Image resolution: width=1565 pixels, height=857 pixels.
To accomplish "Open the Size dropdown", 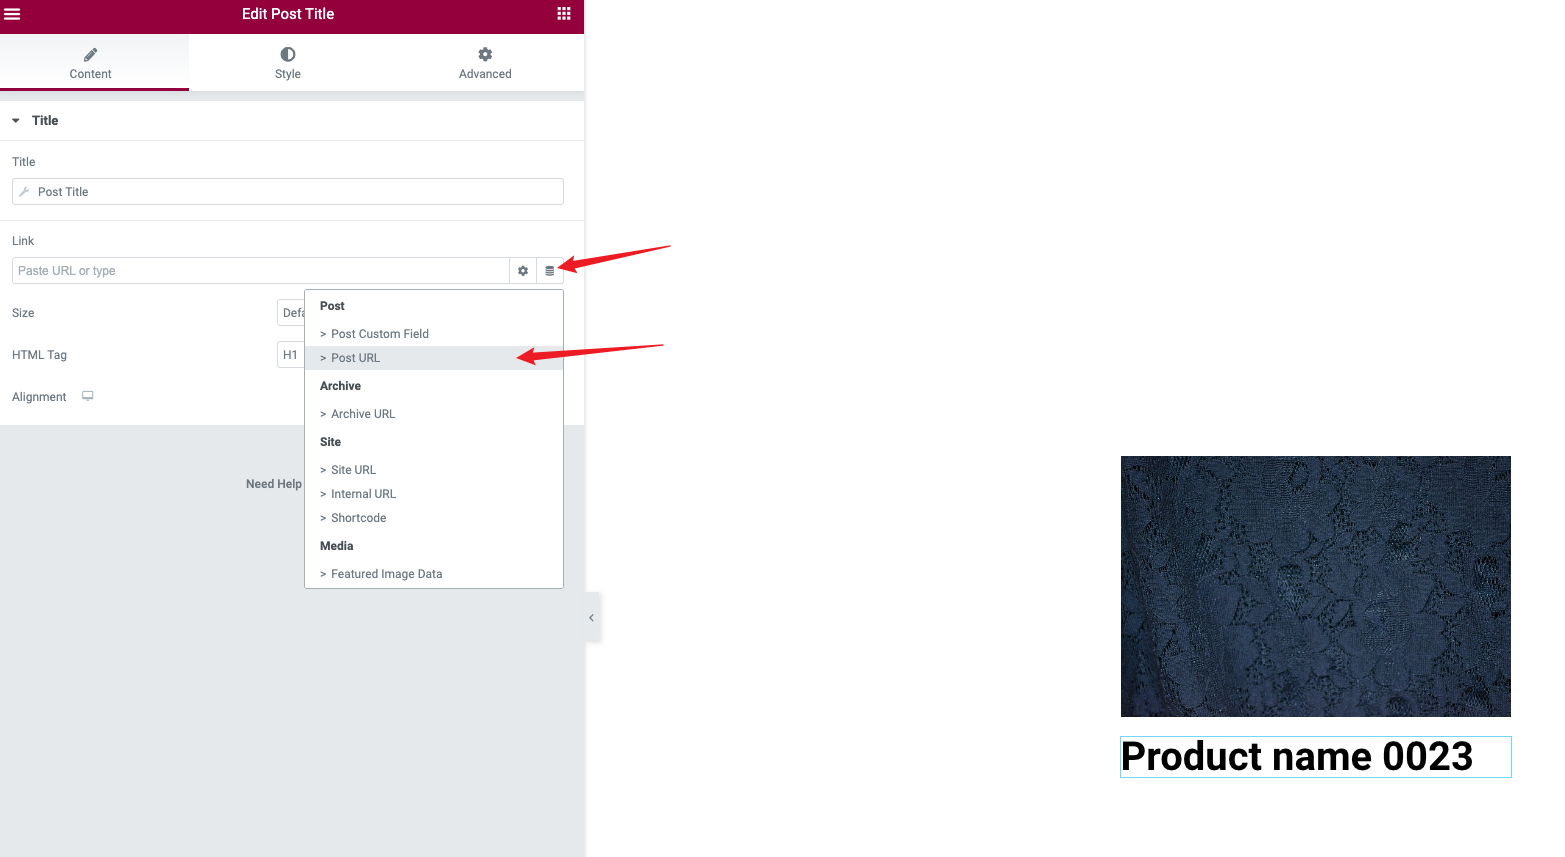I will pos(291,313).
